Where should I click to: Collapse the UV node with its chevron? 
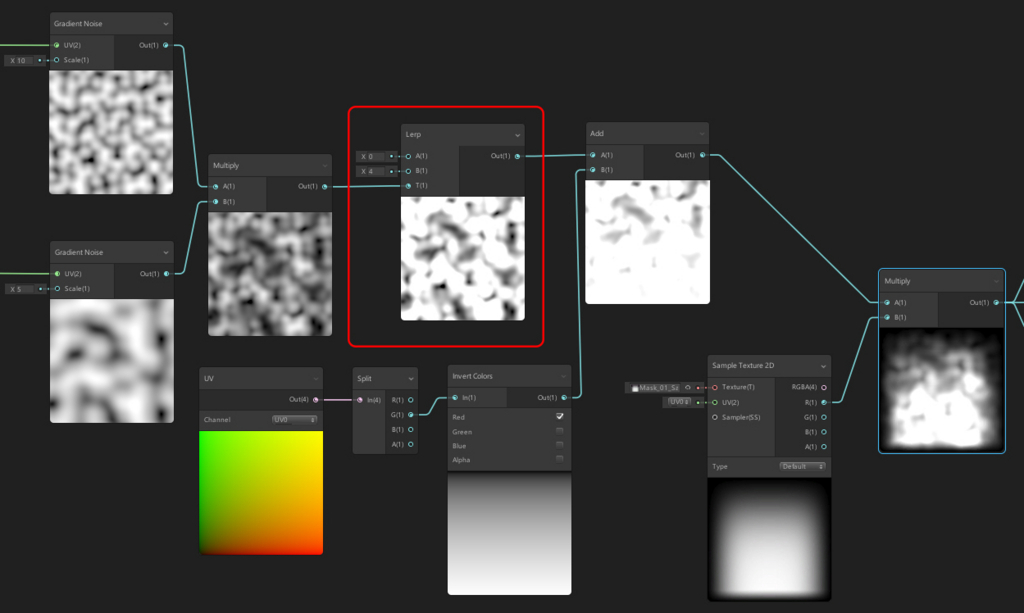(x=315, y=379)
